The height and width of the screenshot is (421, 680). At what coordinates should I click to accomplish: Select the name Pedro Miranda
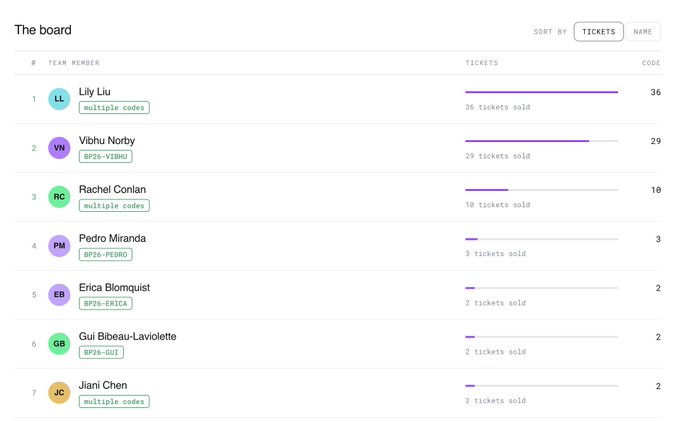click(112, 238)
